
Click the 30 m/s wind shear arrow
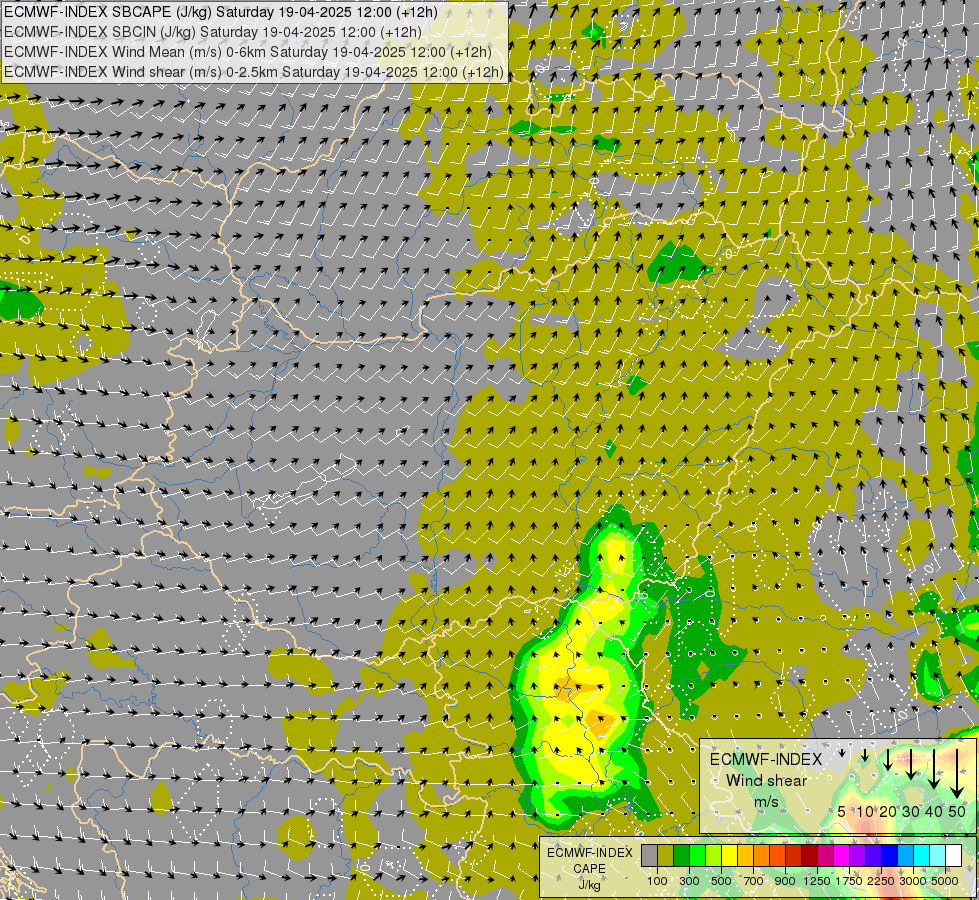[x=911, y=764]
